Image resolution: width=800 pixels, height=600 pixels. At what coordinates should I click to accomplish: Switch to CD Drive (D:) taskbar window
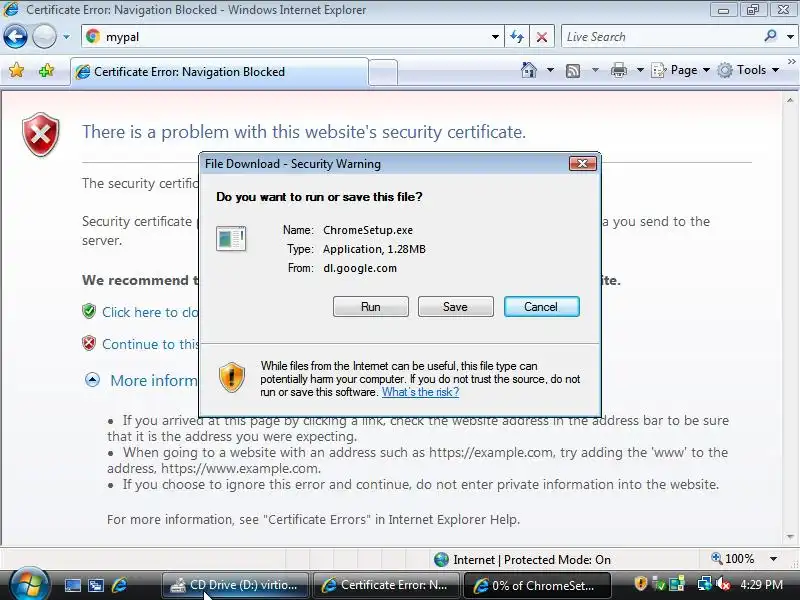[235, 585]
